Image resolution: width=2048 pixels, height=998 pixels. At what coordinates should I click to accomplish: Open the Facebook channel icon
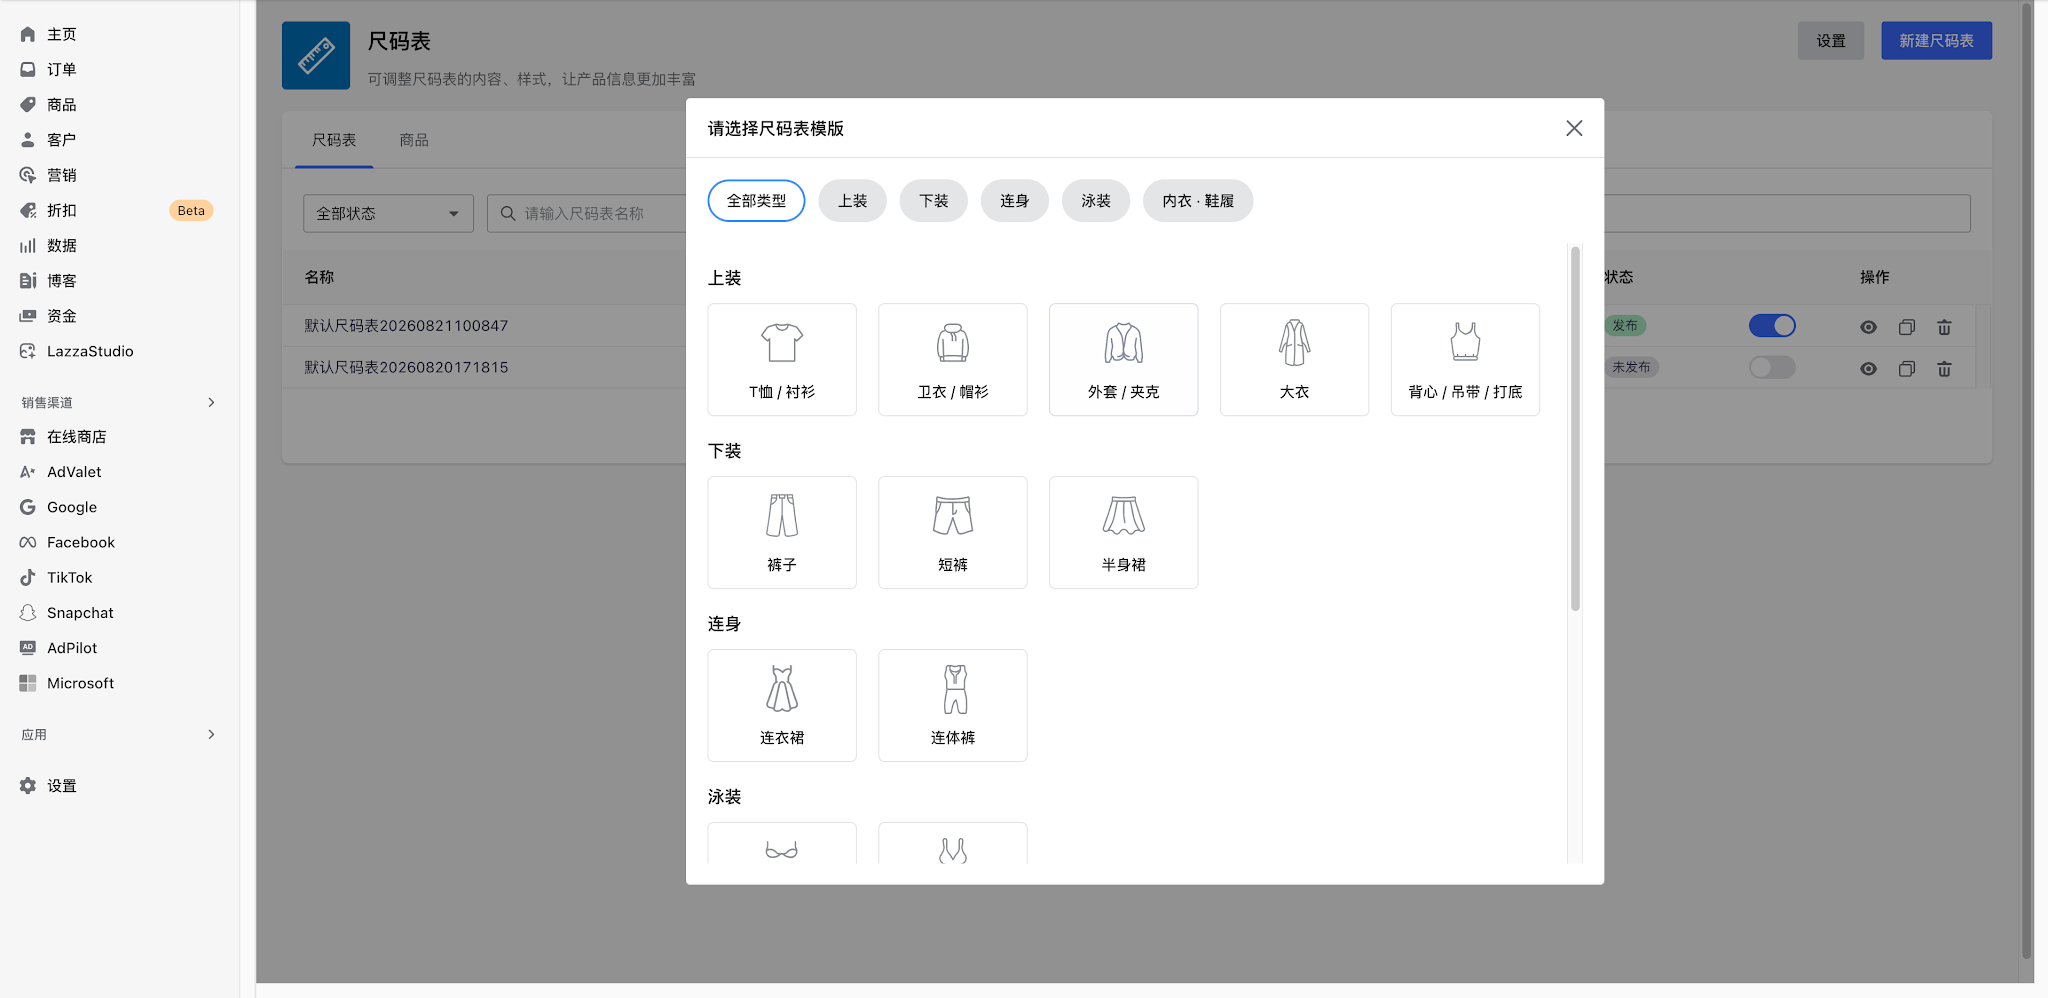point(28,542)
